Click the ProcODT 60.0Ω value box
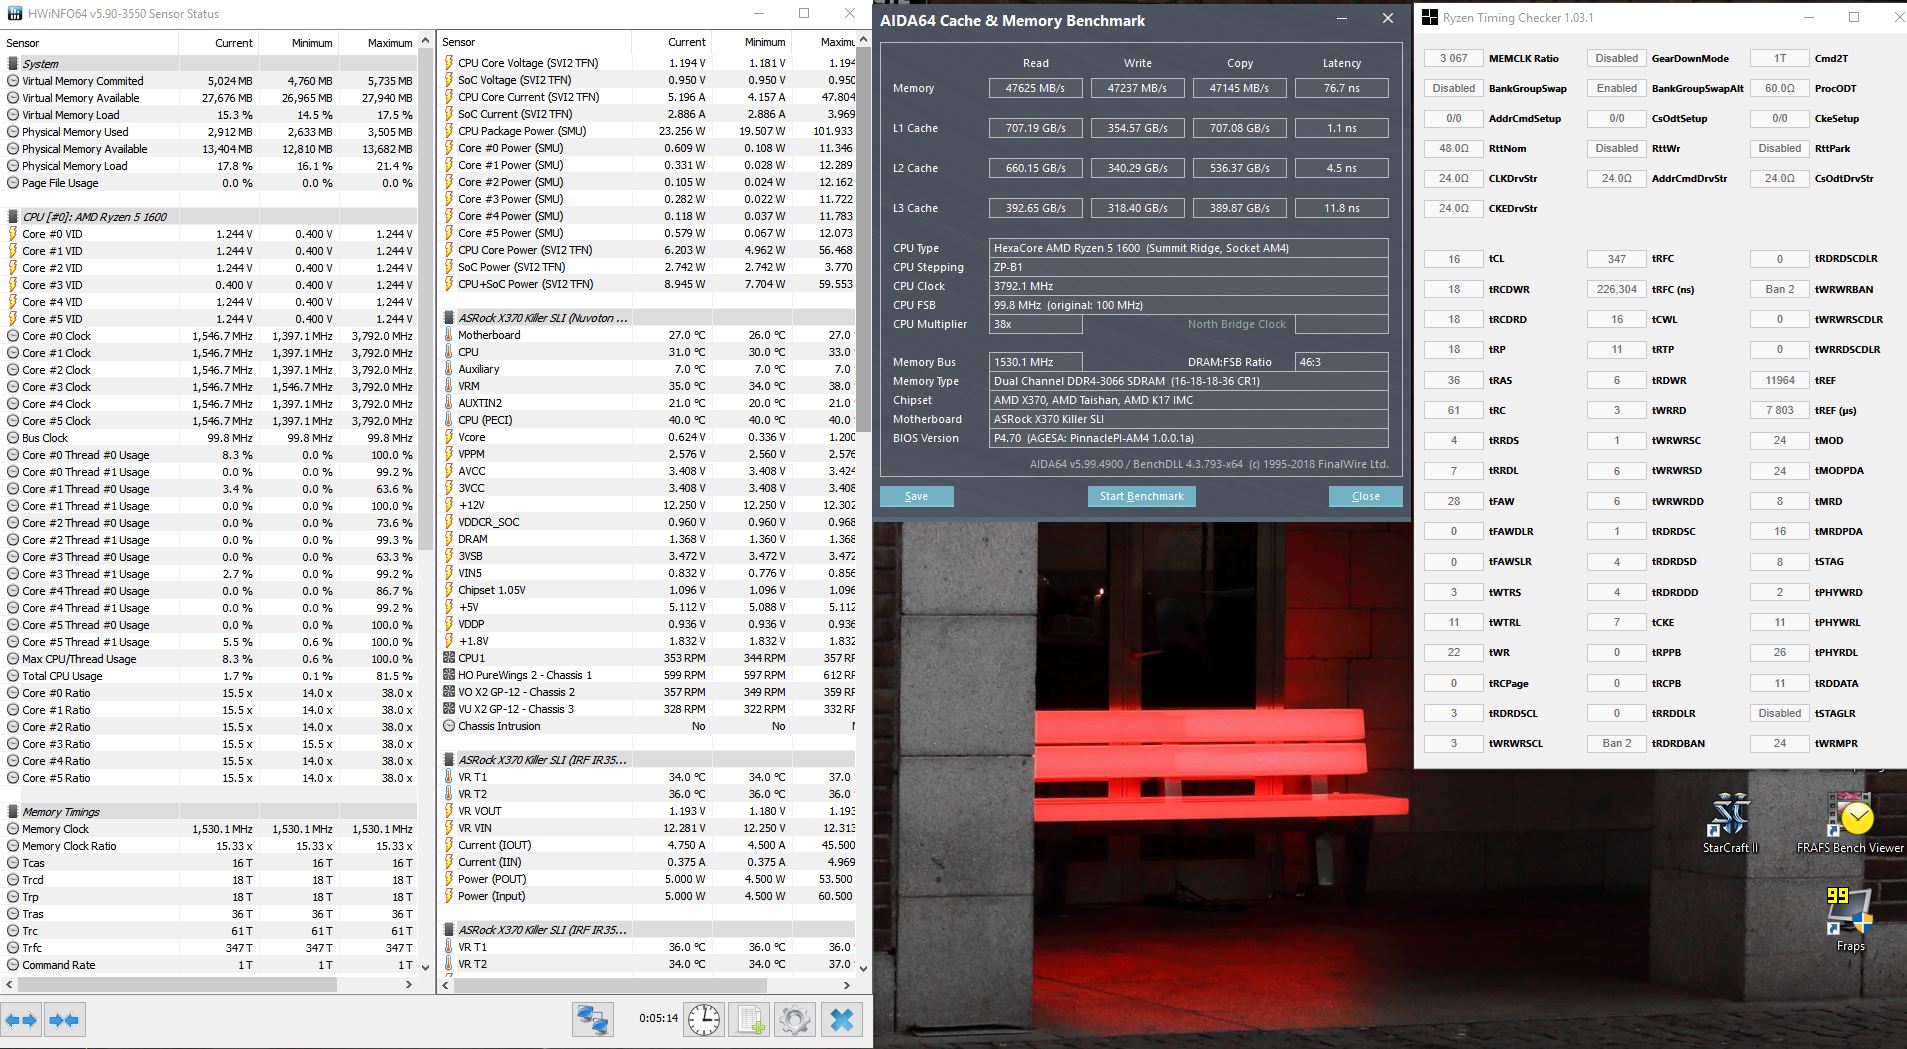Image resolution: width=1907 pixels, height=1049 pixels. coord(1779,88)
